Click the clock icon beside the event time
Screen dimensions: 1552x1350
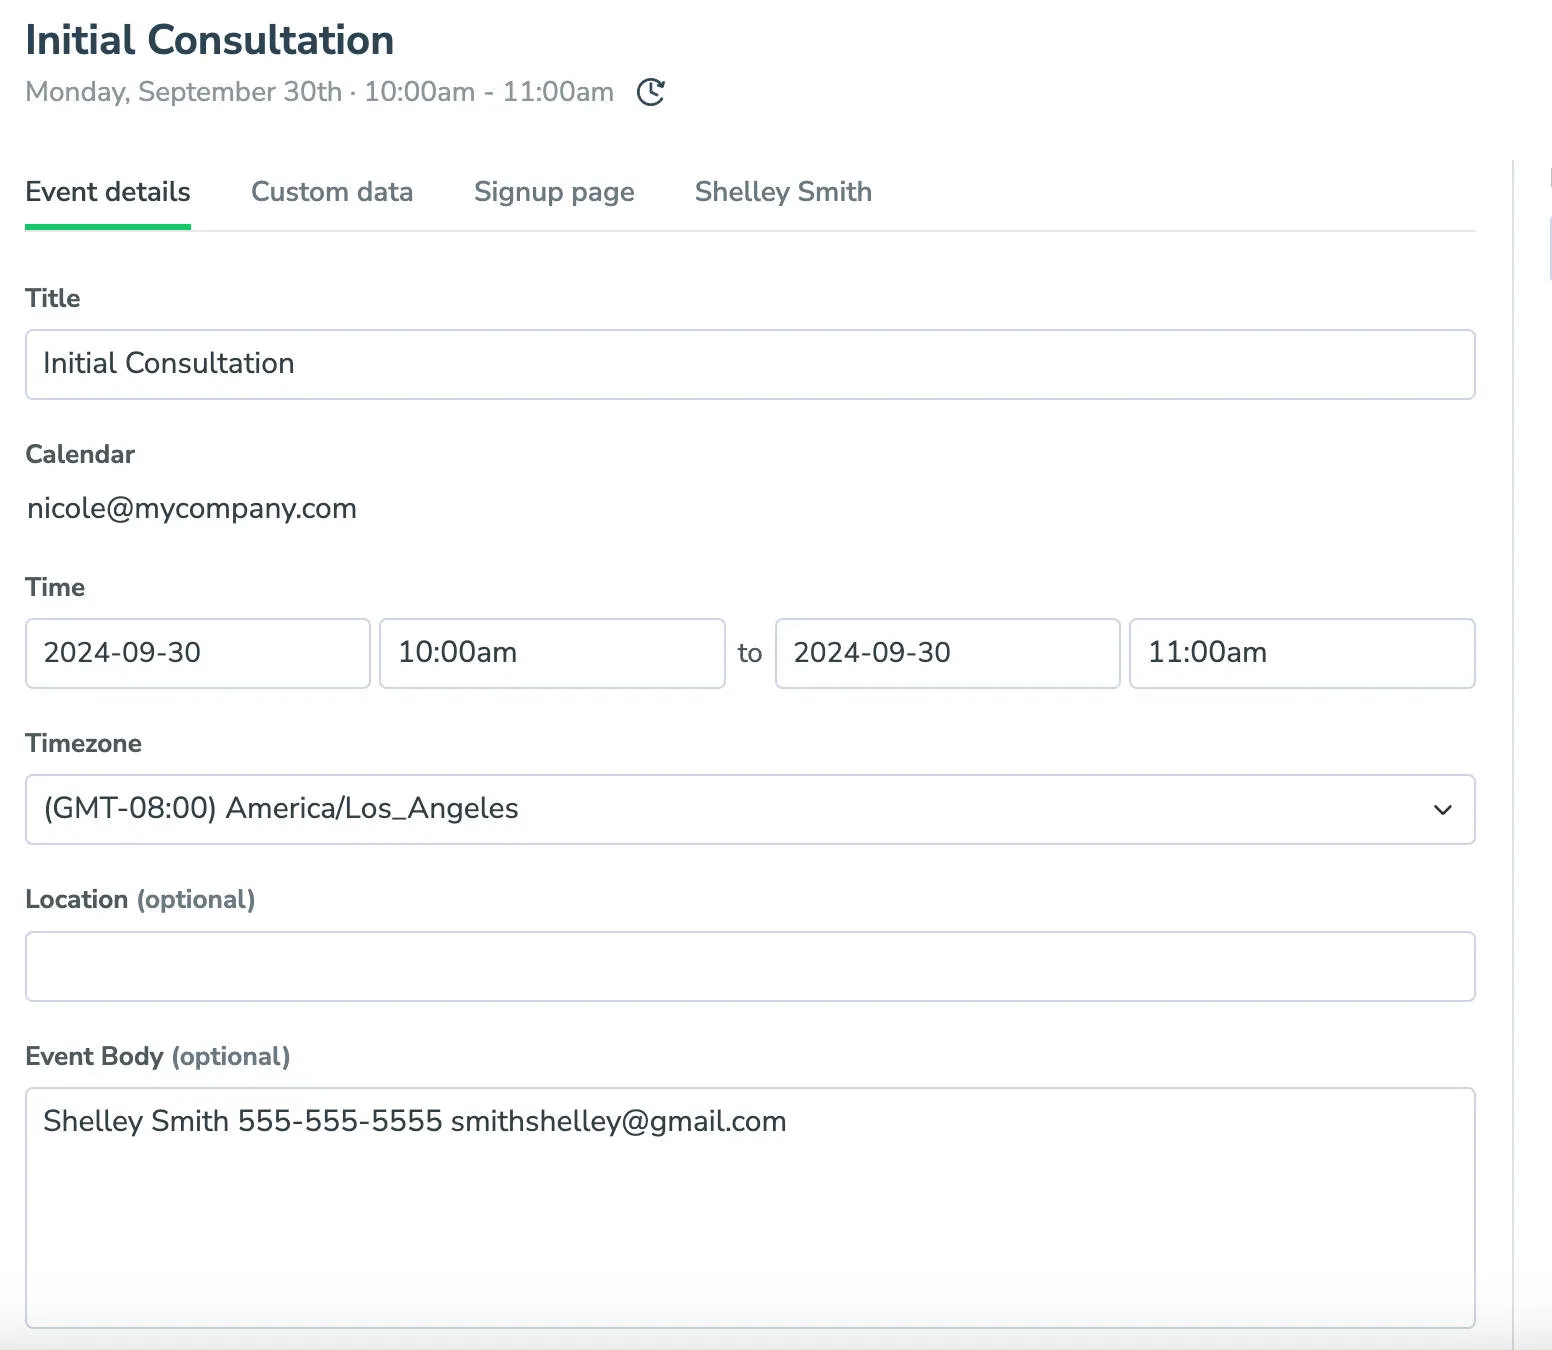pyautogui.click(x=651, y=92)
